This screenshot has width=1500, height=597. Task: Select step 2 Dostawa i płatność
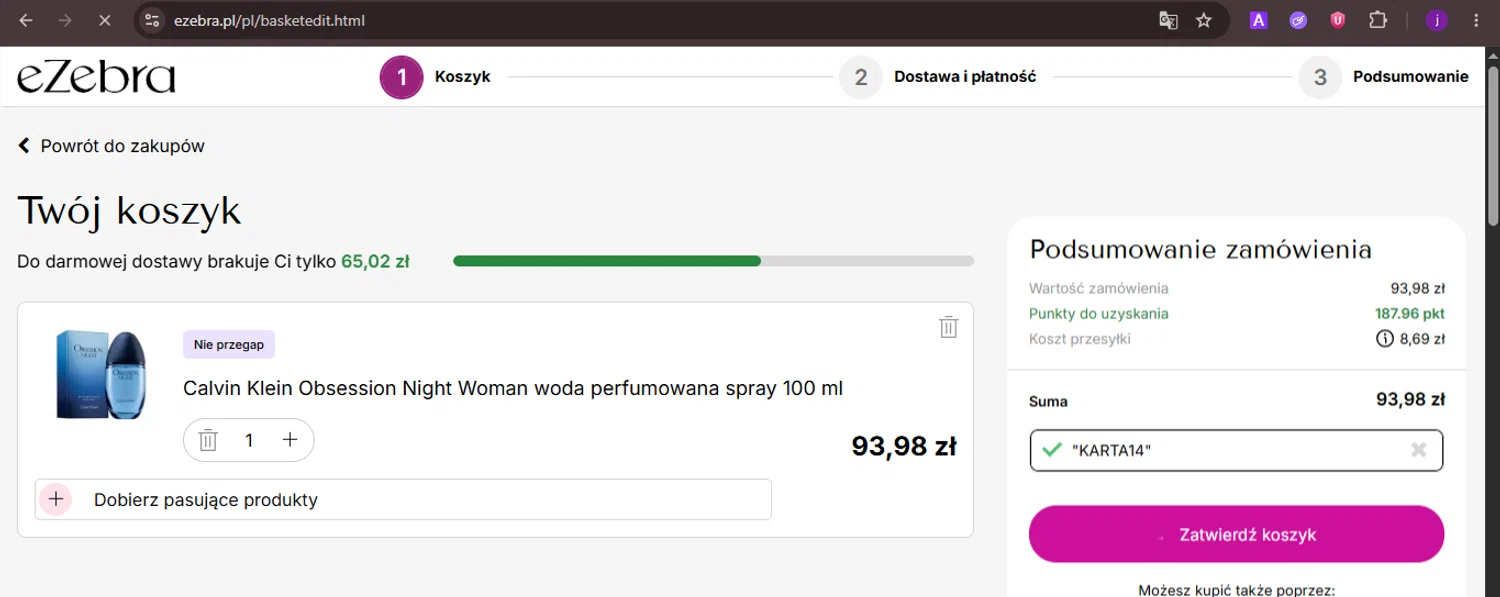938,77
